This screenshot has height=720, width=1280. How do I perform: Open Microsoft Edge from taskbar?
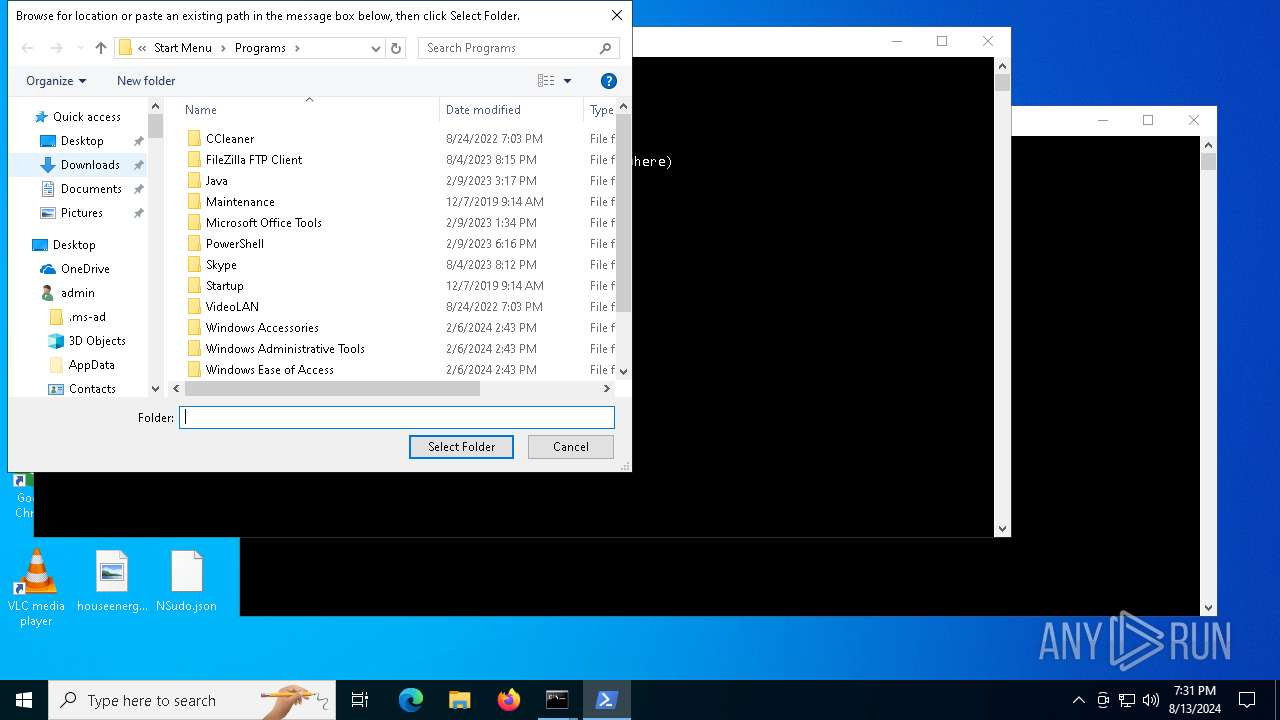coord(411,700)
